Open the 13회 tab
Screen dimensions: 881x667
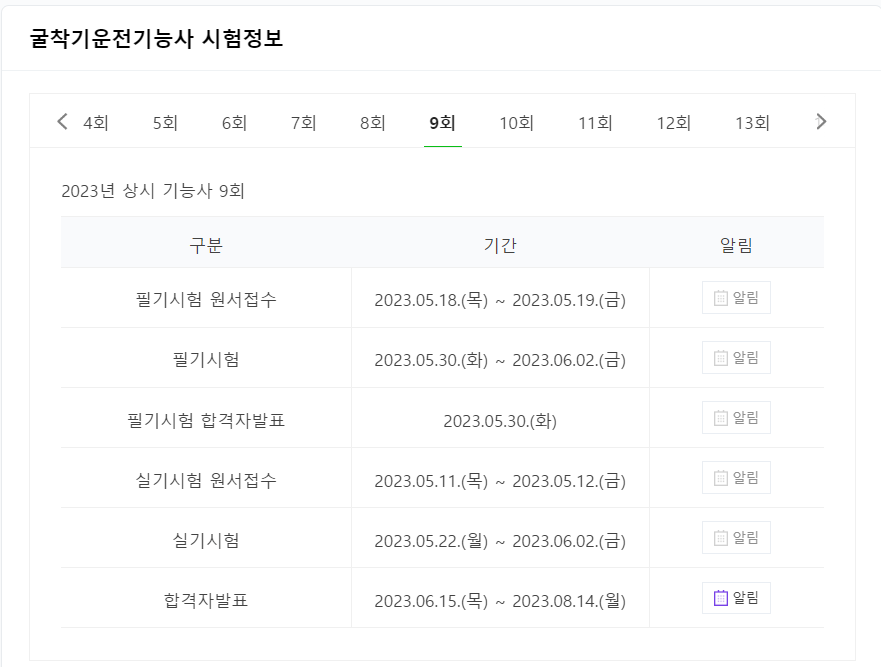click(752, 123)
